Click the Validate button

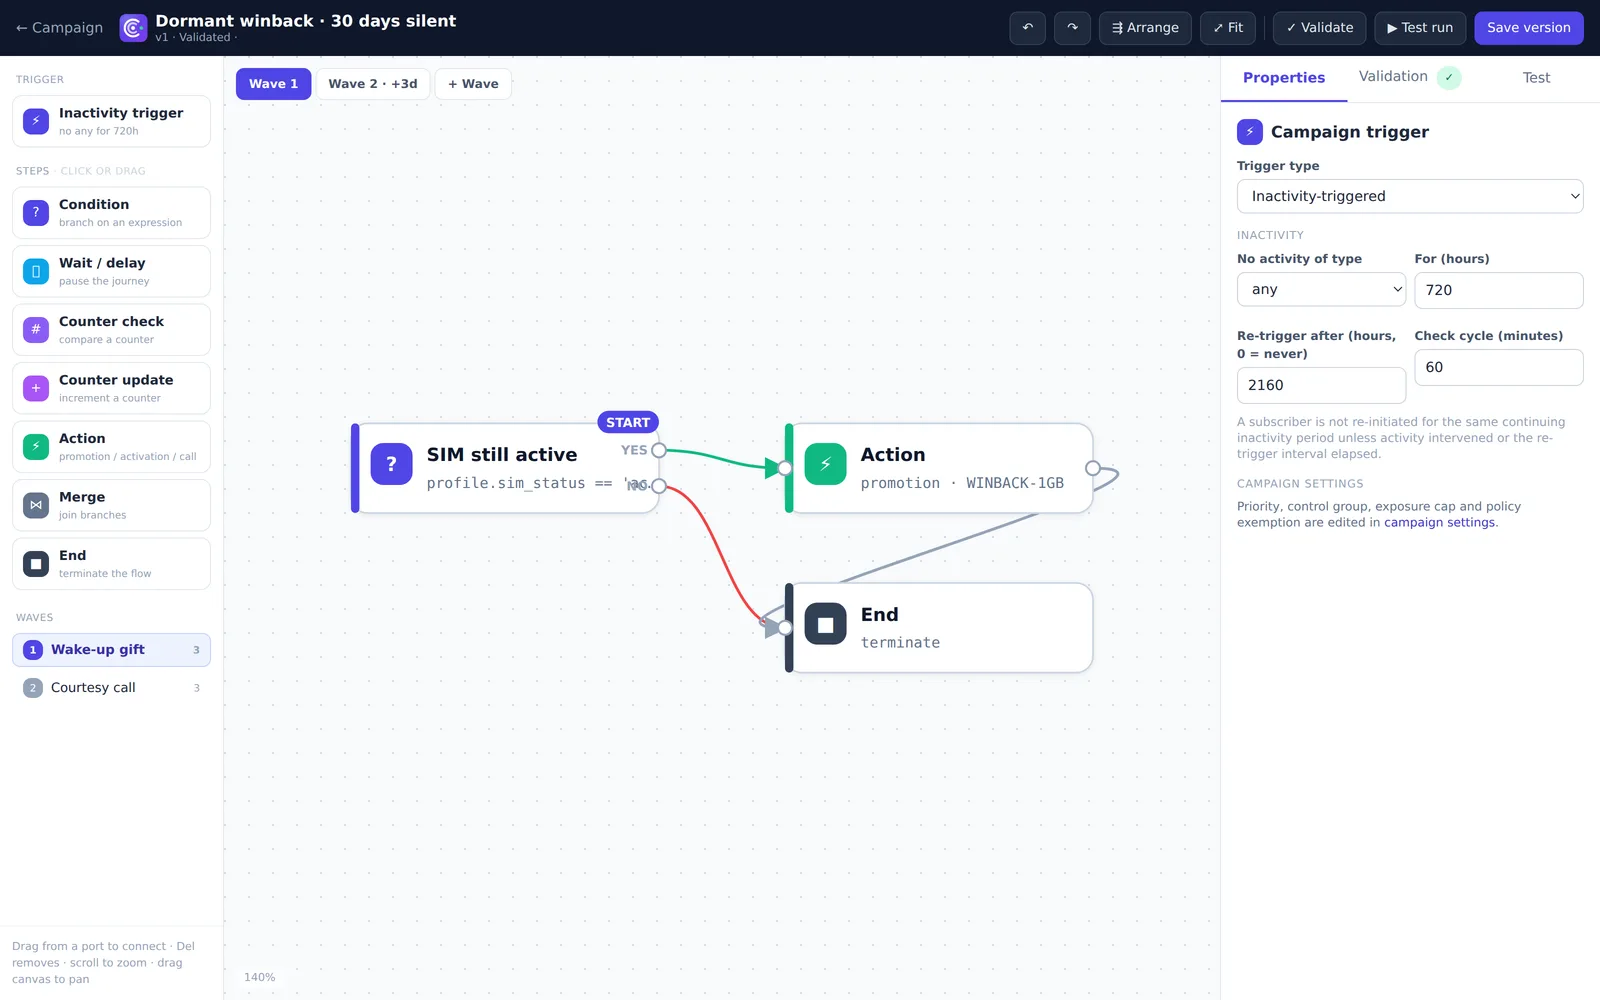1319,28
